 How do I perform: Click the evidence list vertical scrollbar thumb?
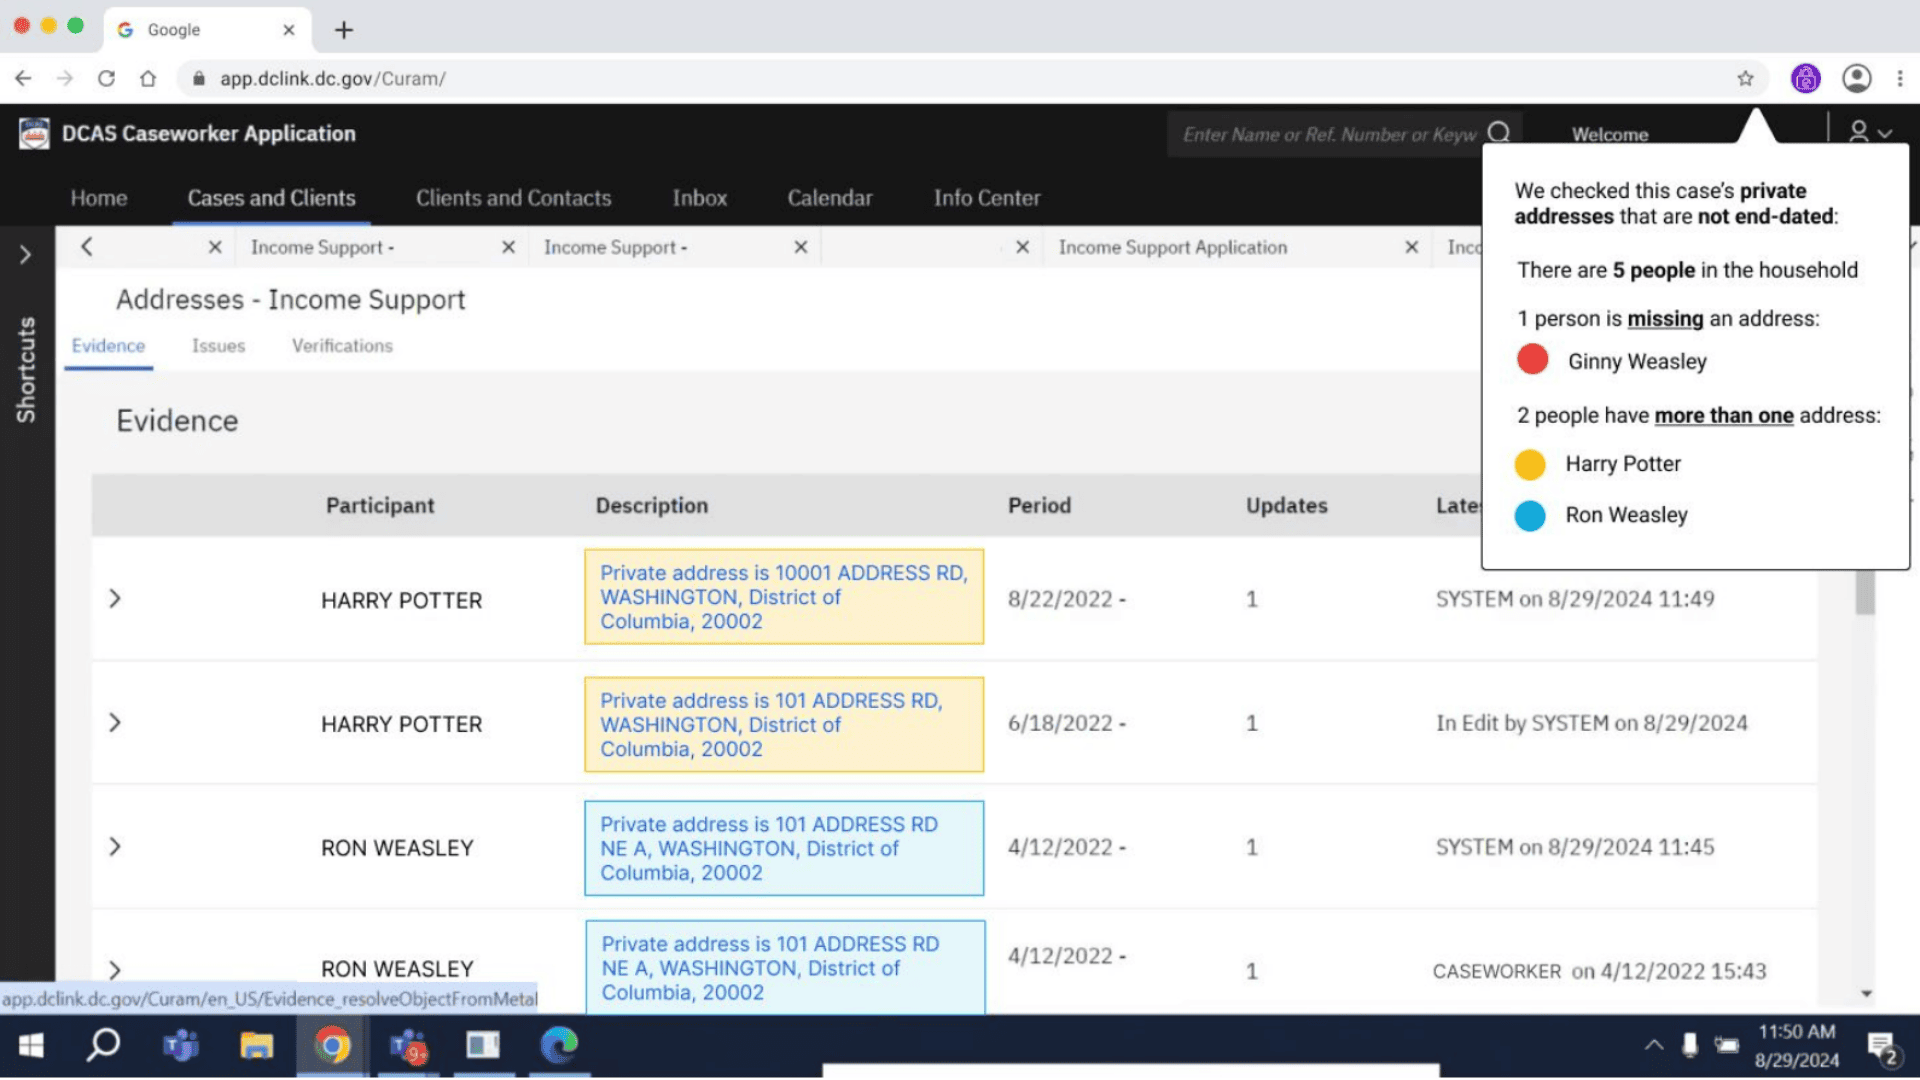[1865, 592]
